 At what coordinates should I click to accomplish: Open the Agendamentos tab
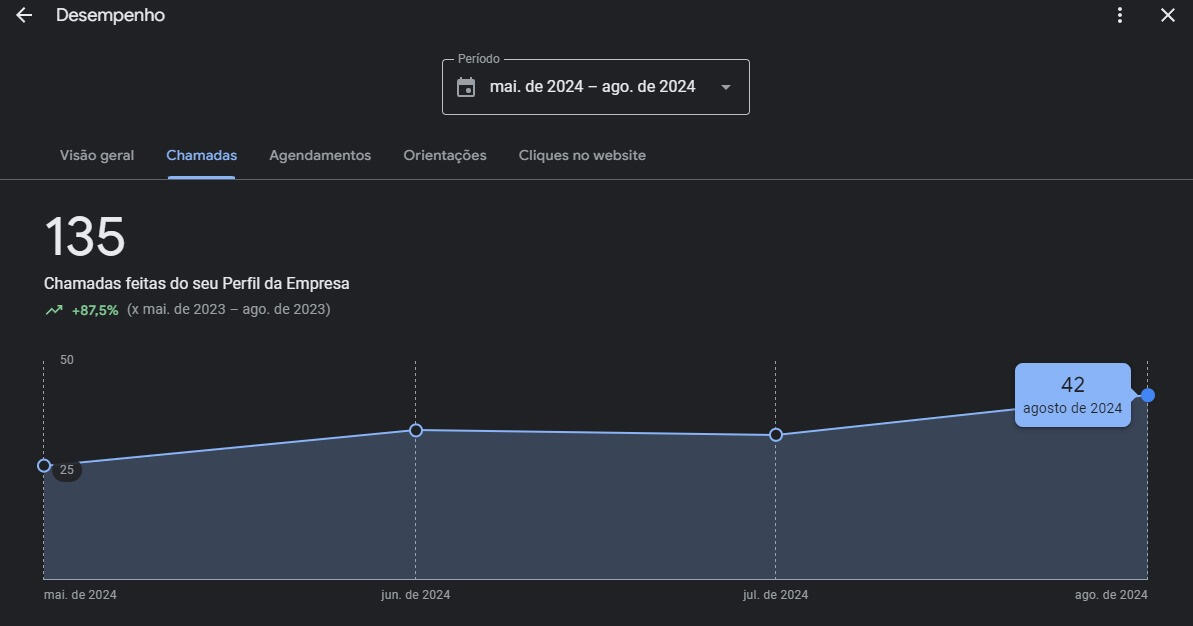[x=320, y=156]
